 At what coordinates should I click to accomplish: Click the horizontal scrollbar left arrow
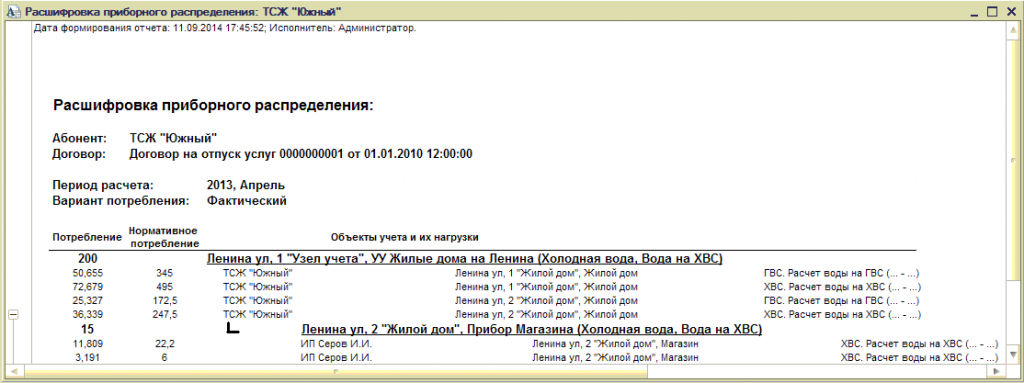coord(13,371)
